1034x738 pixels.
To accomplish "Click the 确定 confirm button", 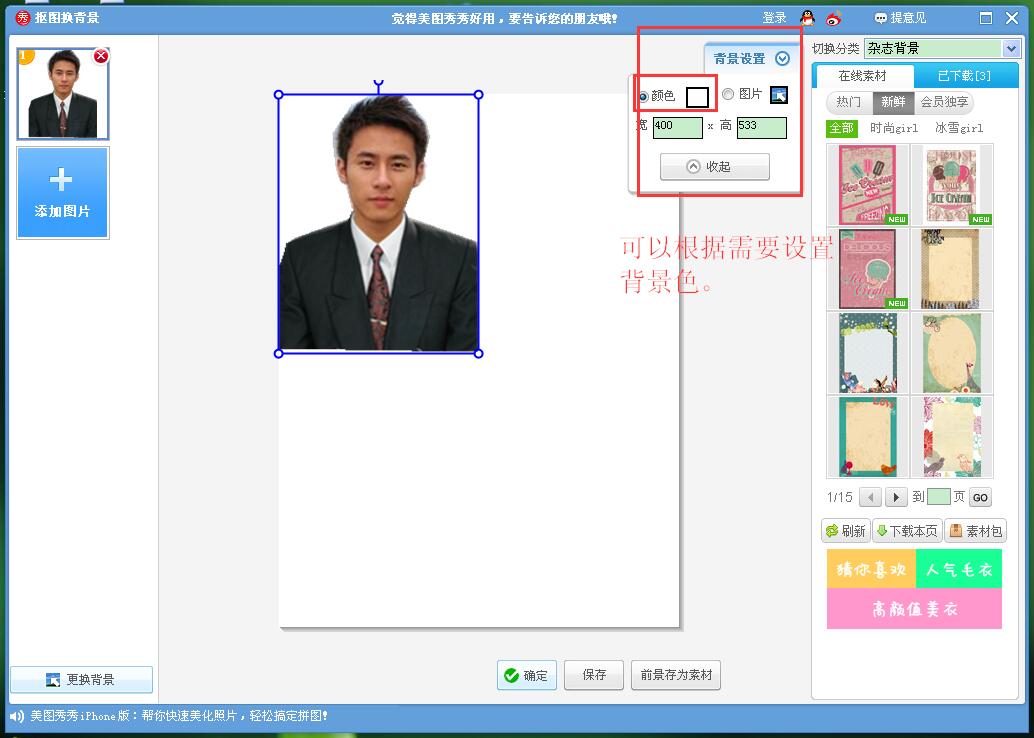I will 526,675.
